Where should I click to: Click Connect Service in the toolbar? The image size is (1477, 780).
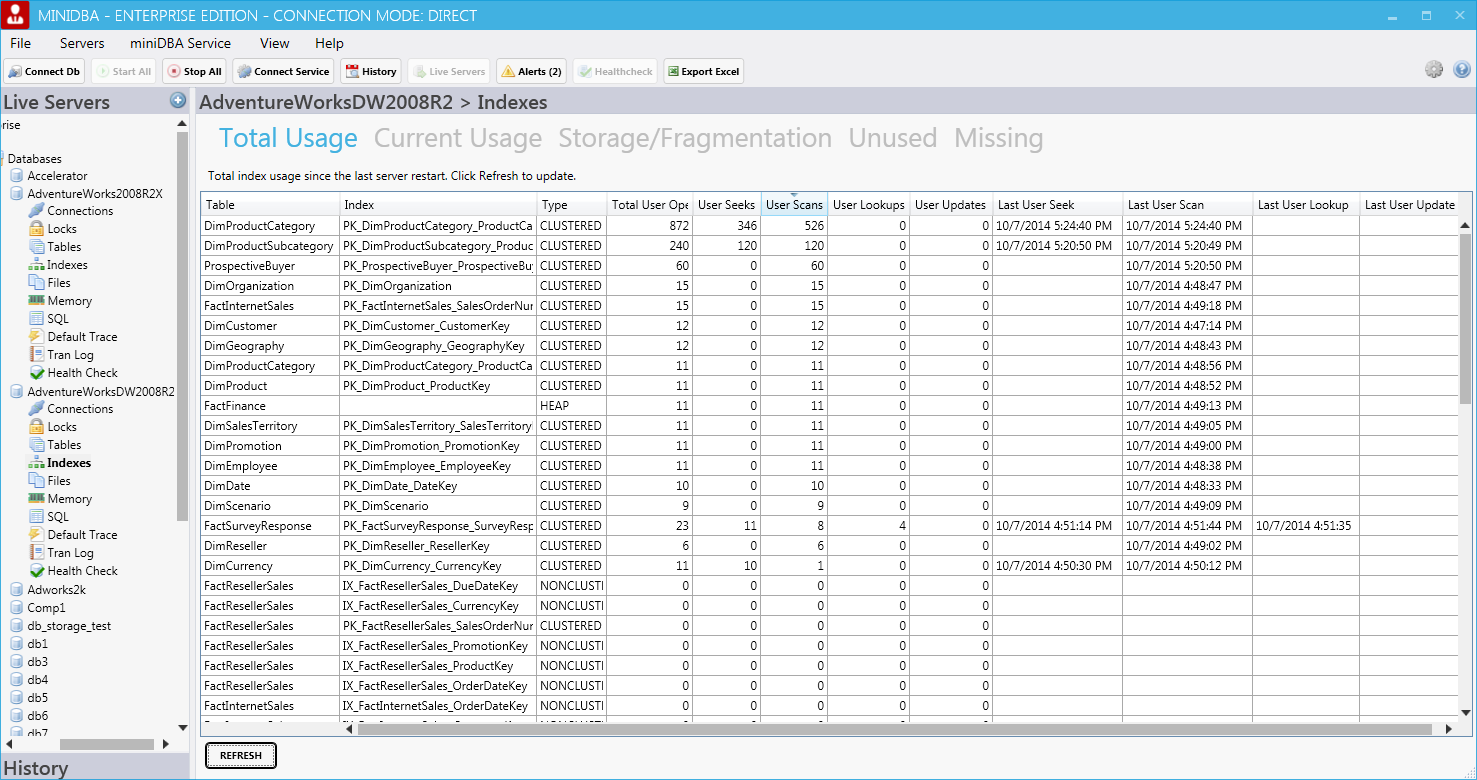[x=283, y=72]
